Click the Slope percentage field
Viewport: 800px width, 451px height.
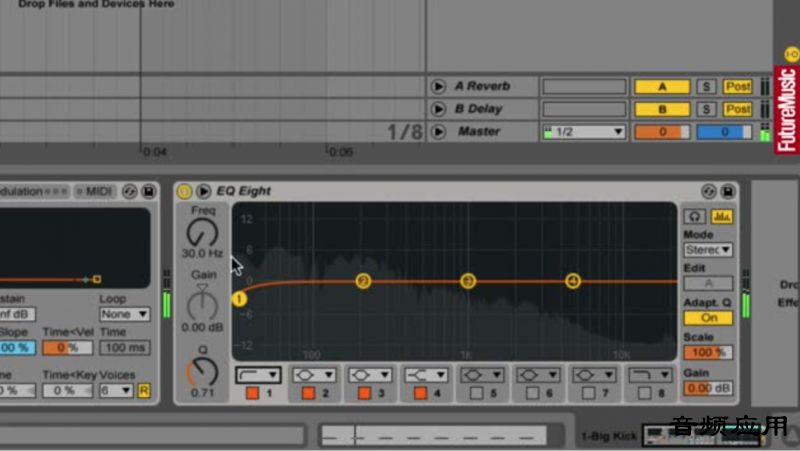17,348
